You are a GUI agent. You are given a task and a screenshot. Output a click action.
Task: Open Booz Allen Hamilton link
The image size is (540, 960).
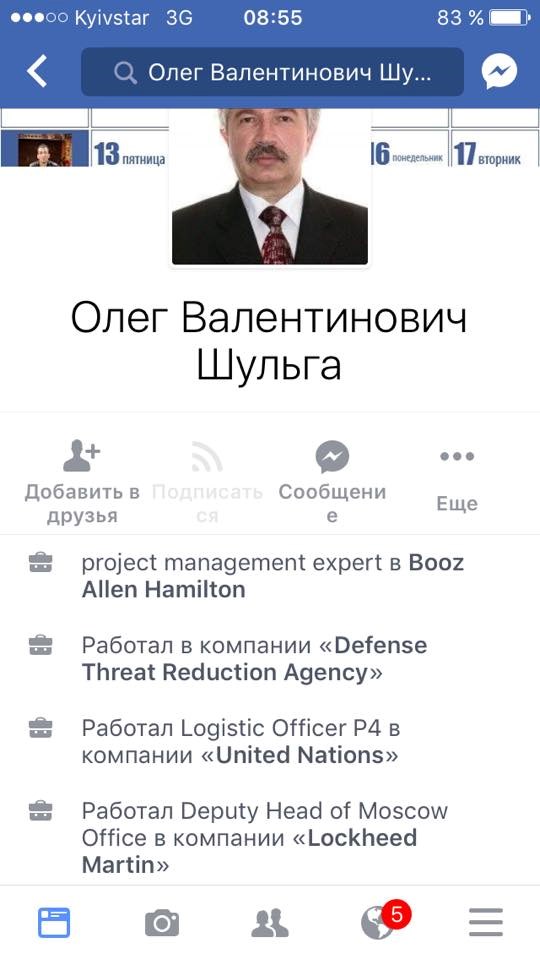[x=272, y=576]
